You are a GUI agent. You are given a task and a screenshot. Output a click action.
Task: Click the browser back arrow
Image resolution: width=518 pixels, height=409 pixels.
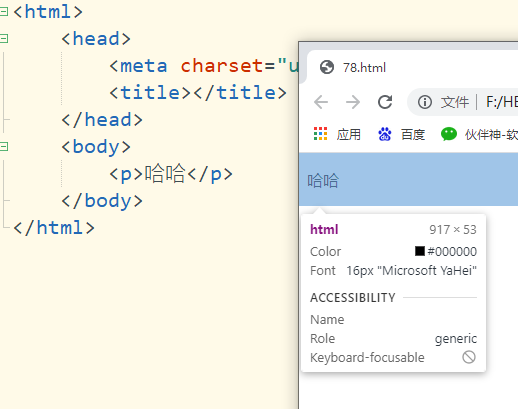click(321, 102)
